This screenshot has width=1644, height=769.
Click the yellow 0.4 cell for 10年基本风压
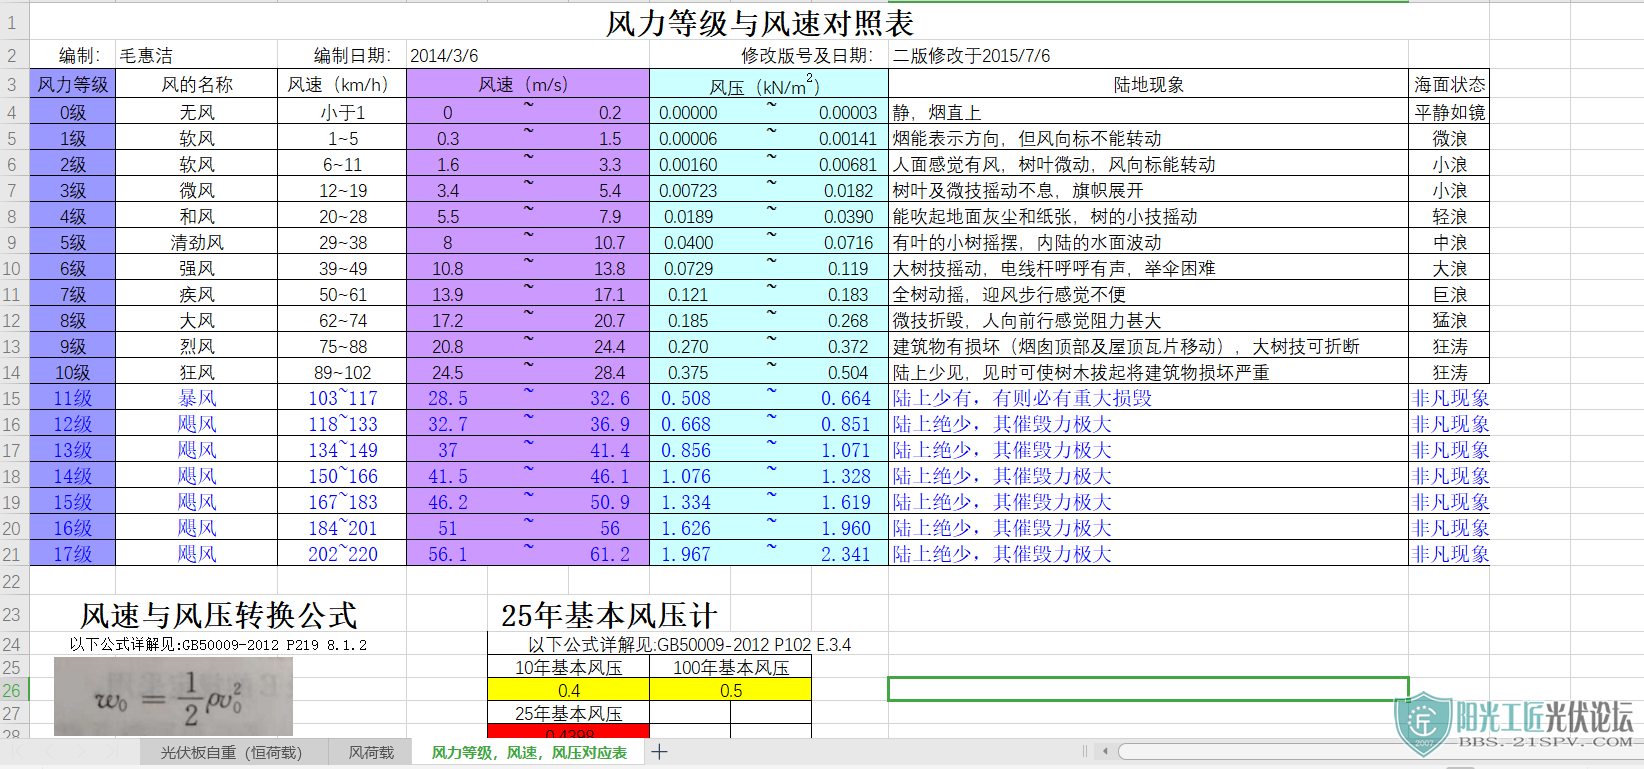pos(569,690)
